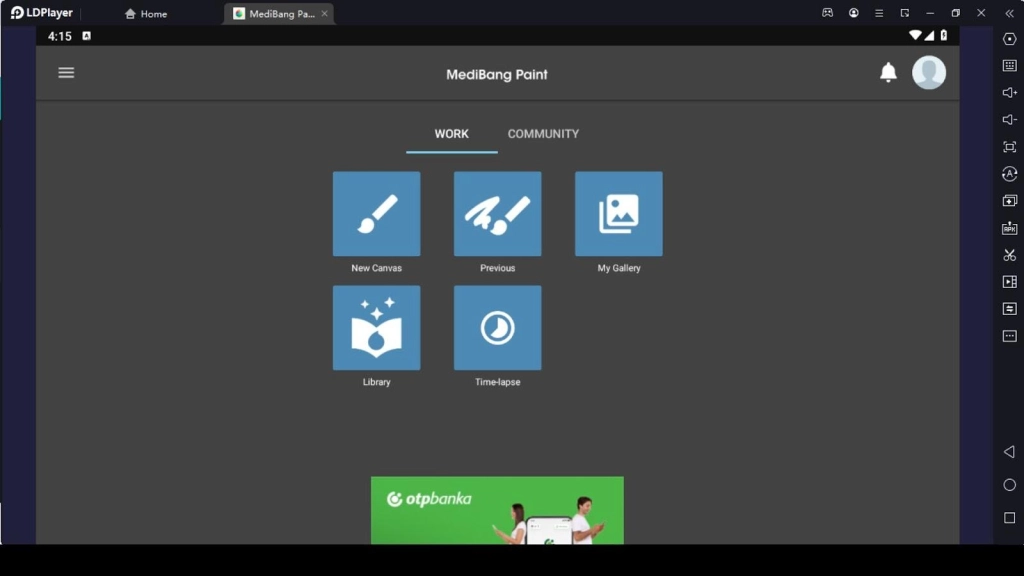Open the hamburger navigation menu
The image size is (1024, 576).
tap(66, 72)
